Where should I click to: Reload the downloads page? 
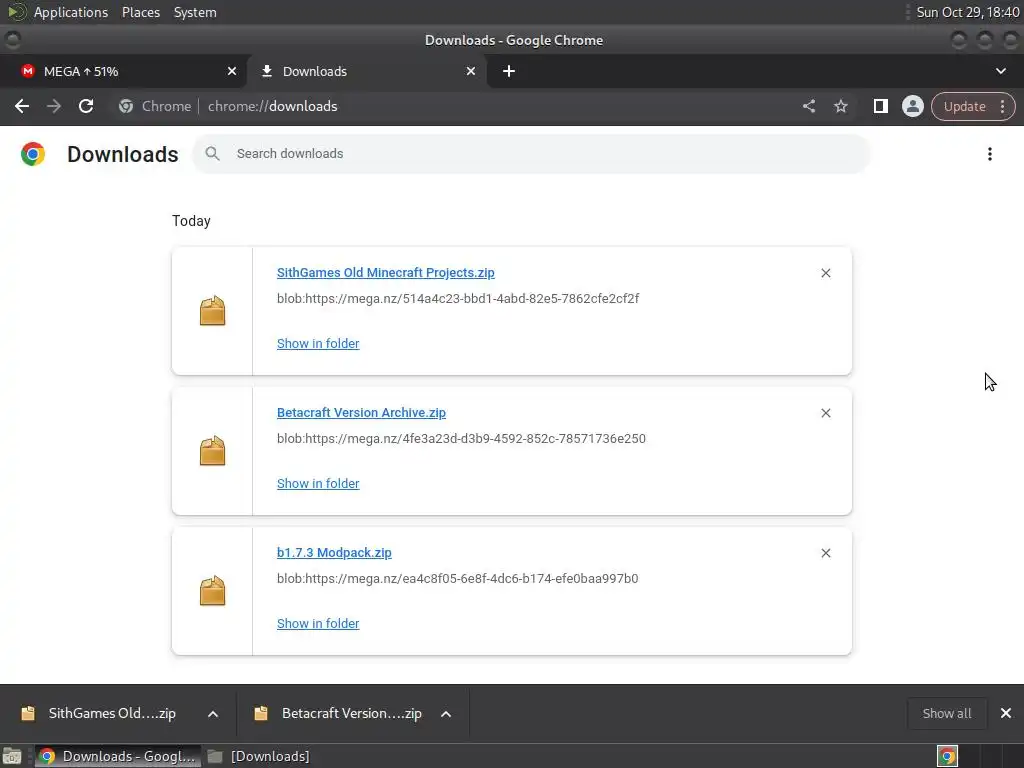pyautogui.click(x=86, y=106)
